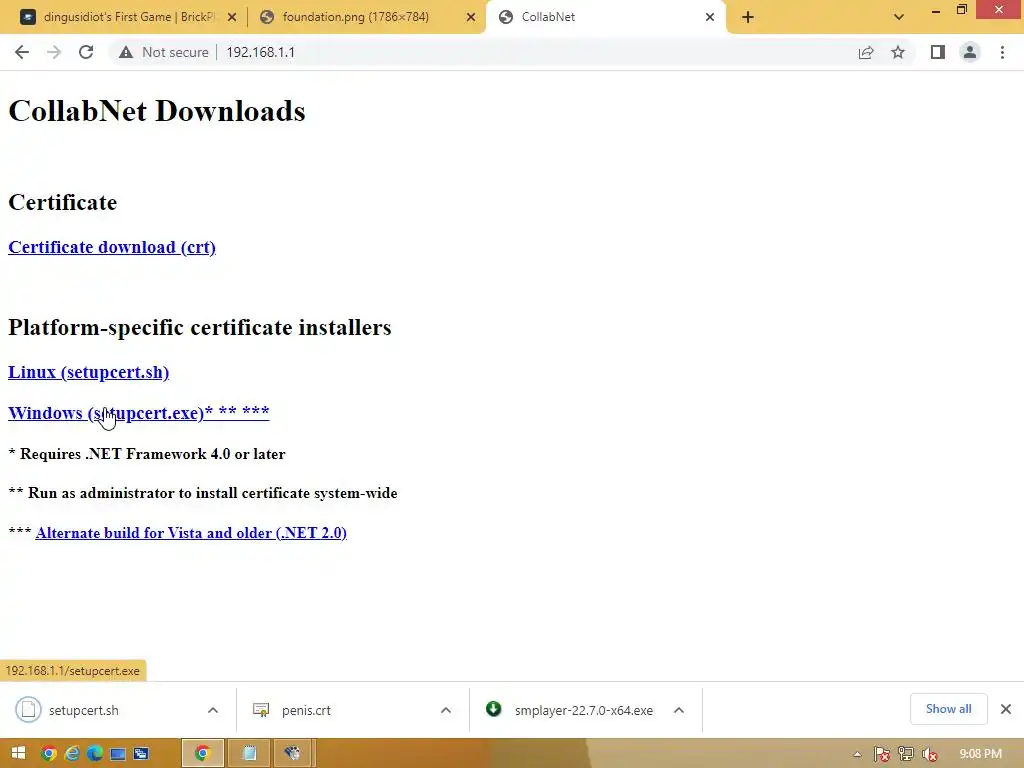The width and height of the screenshot is (1024, 768).
Task: Click the Run as administrator note
Action: click(x=203, y=493)
